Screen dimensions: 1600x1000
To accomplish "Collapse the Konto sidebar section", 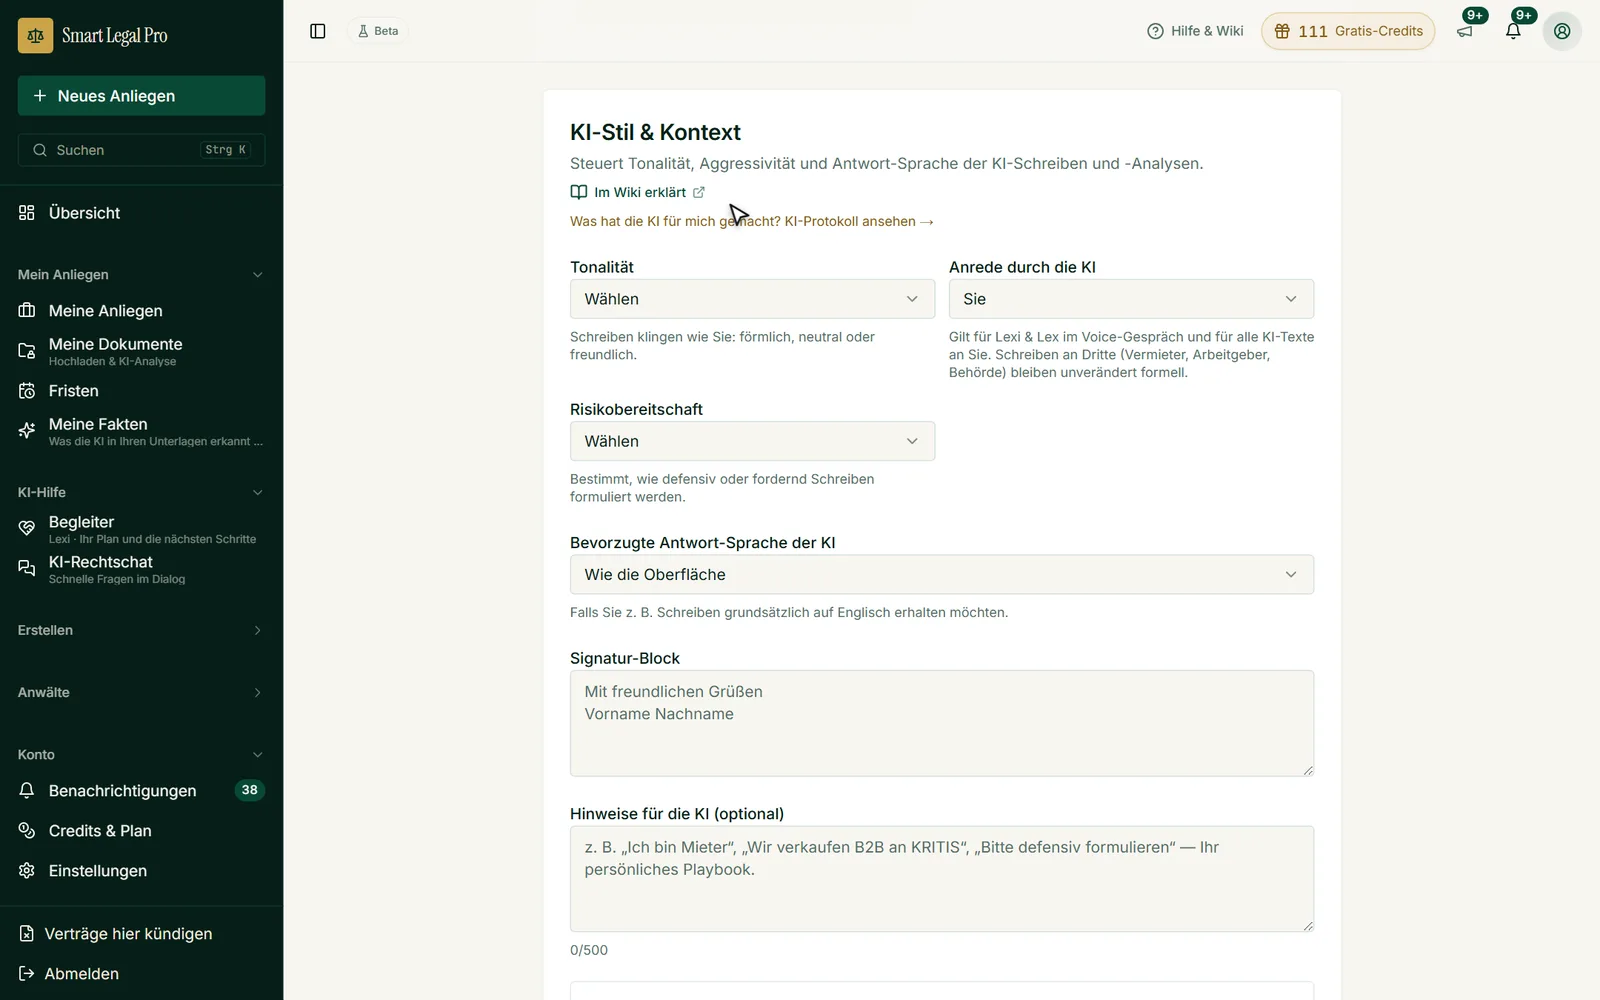I will click(x=141, y=755).
